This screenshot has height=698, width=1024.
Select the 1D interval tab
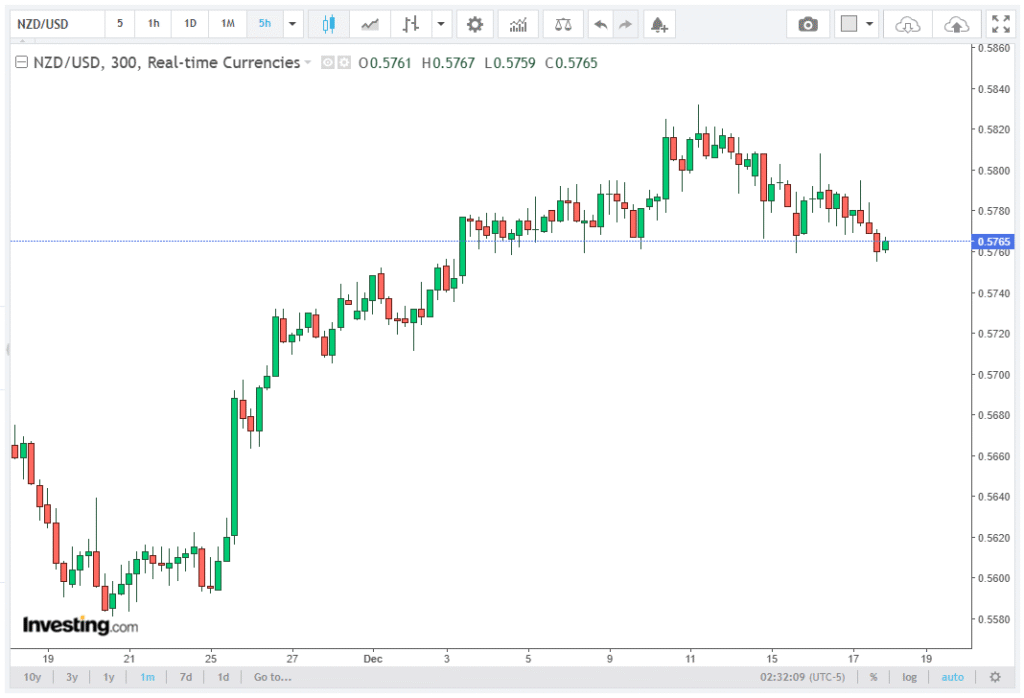190,24
